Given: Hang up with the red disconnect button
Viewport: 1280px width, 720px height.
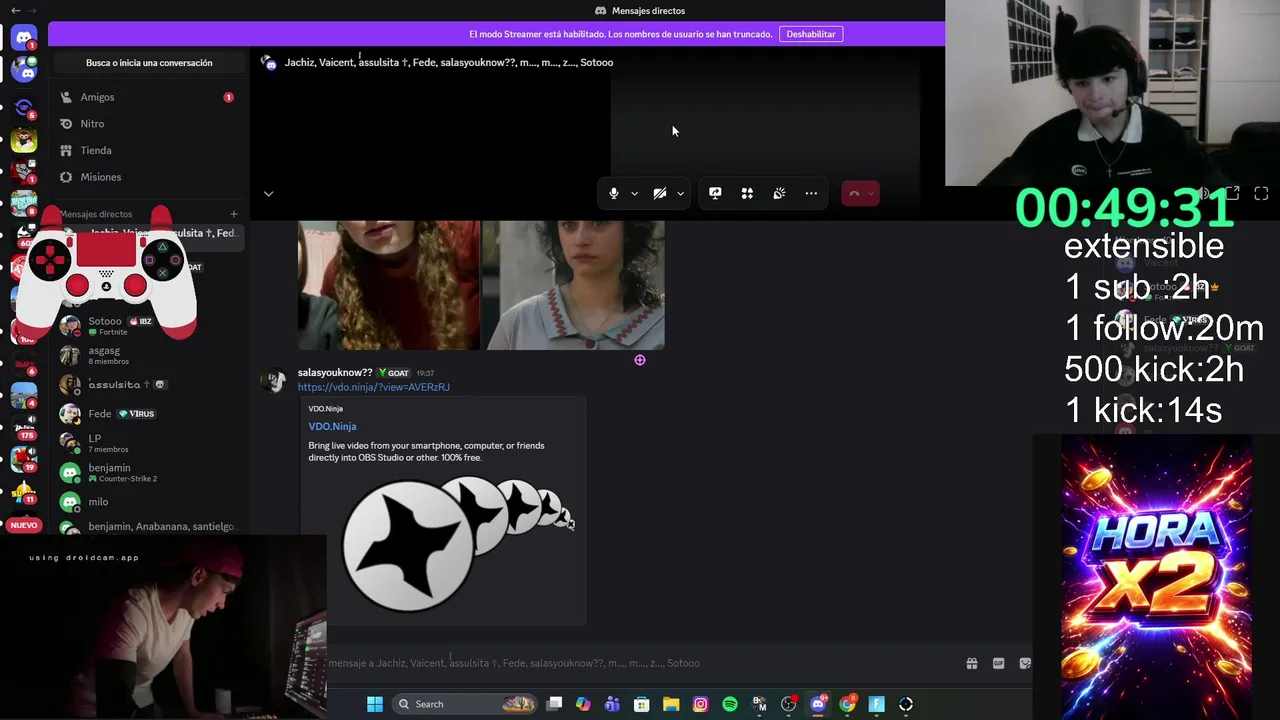Looking at the screenshot, I should [x=854, y=193].
